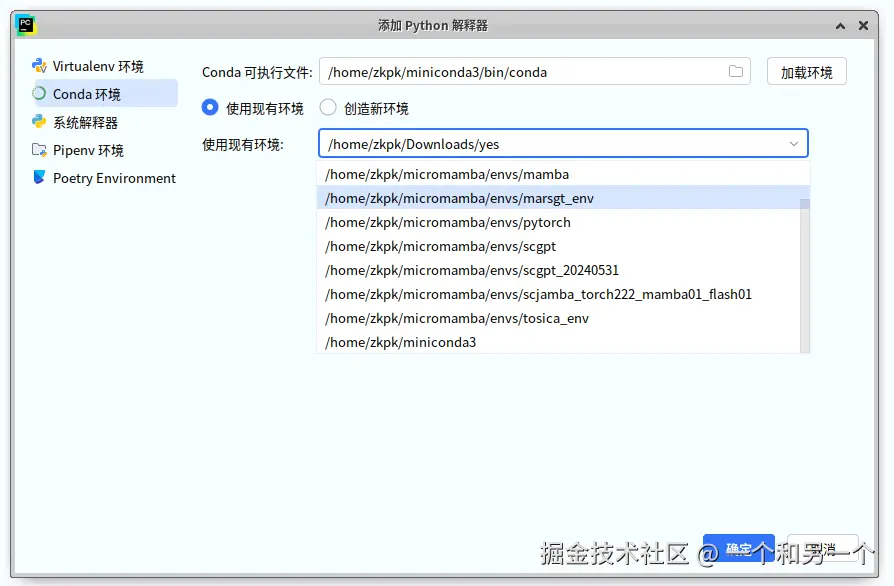This screenshot has height=586, width=894.
Task: Choose the 创造新环境 radio option
Action: pos(328,107)
